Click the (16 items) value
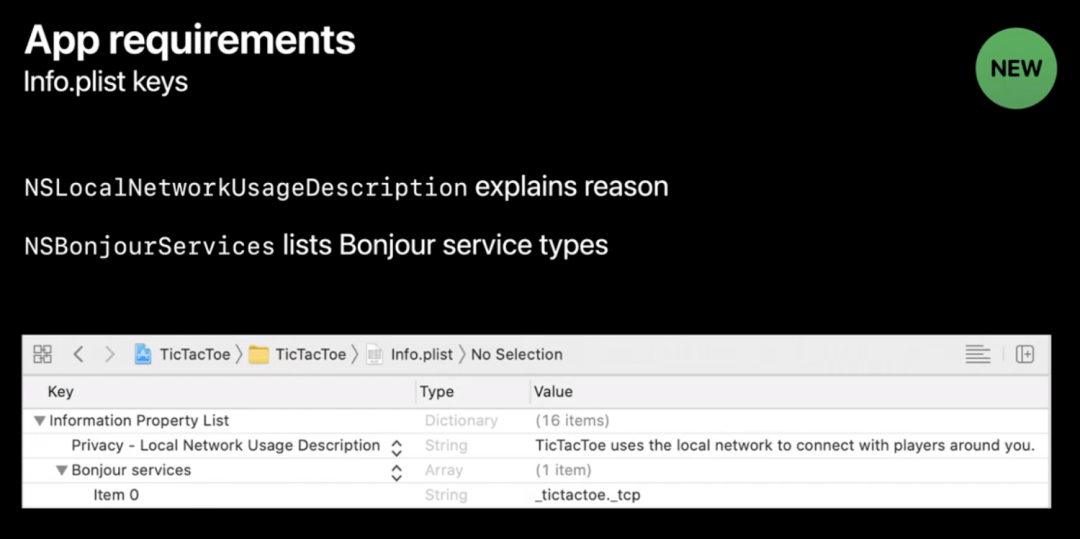Screen dimensions: 1080x539 tap(572, 421)
